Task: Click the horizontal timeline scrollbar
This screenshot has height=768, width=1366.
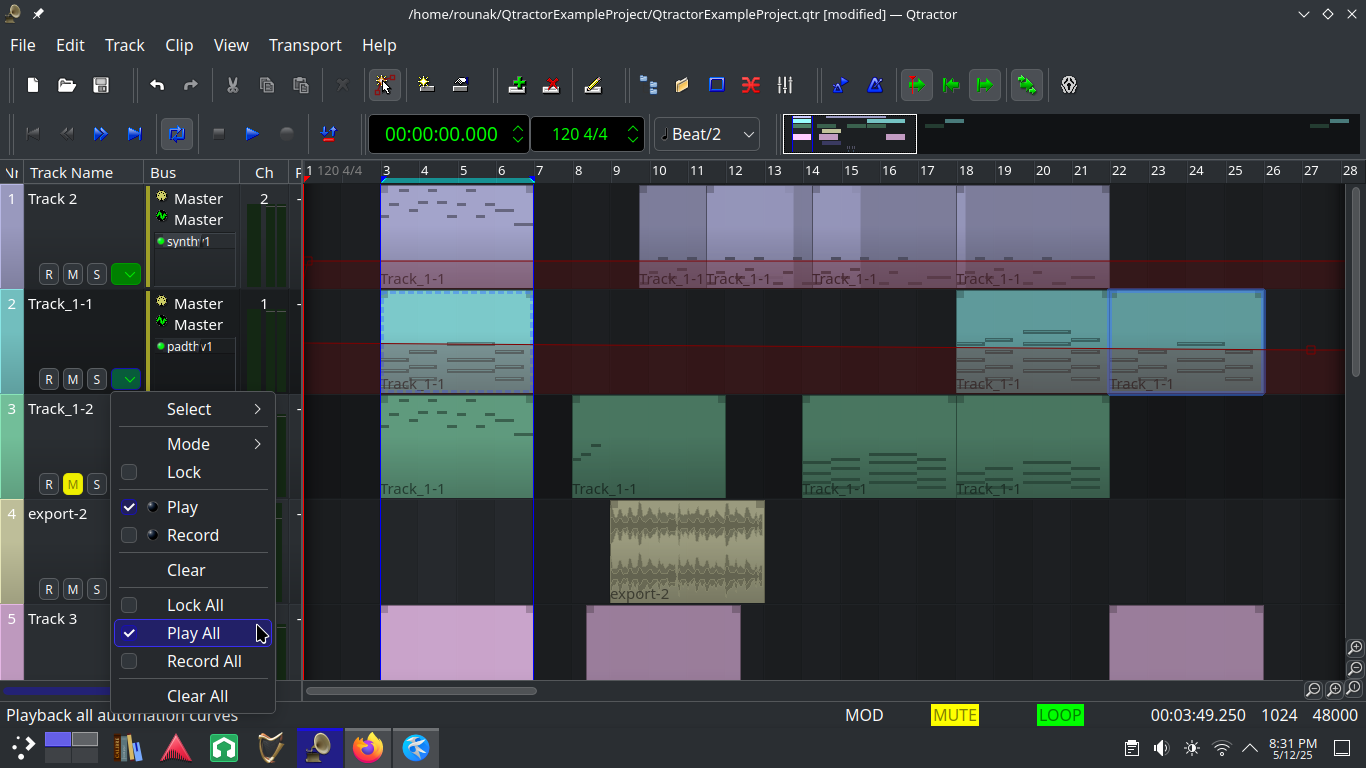Action: [x=420, y=690]
